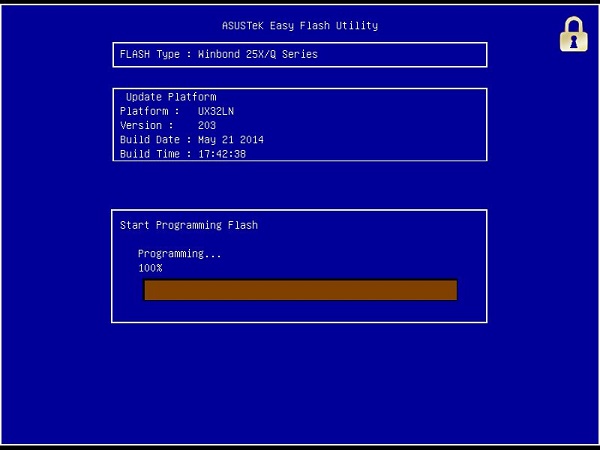Select the UX32LN platform name
600x450 pixels.
click(216, 111)
